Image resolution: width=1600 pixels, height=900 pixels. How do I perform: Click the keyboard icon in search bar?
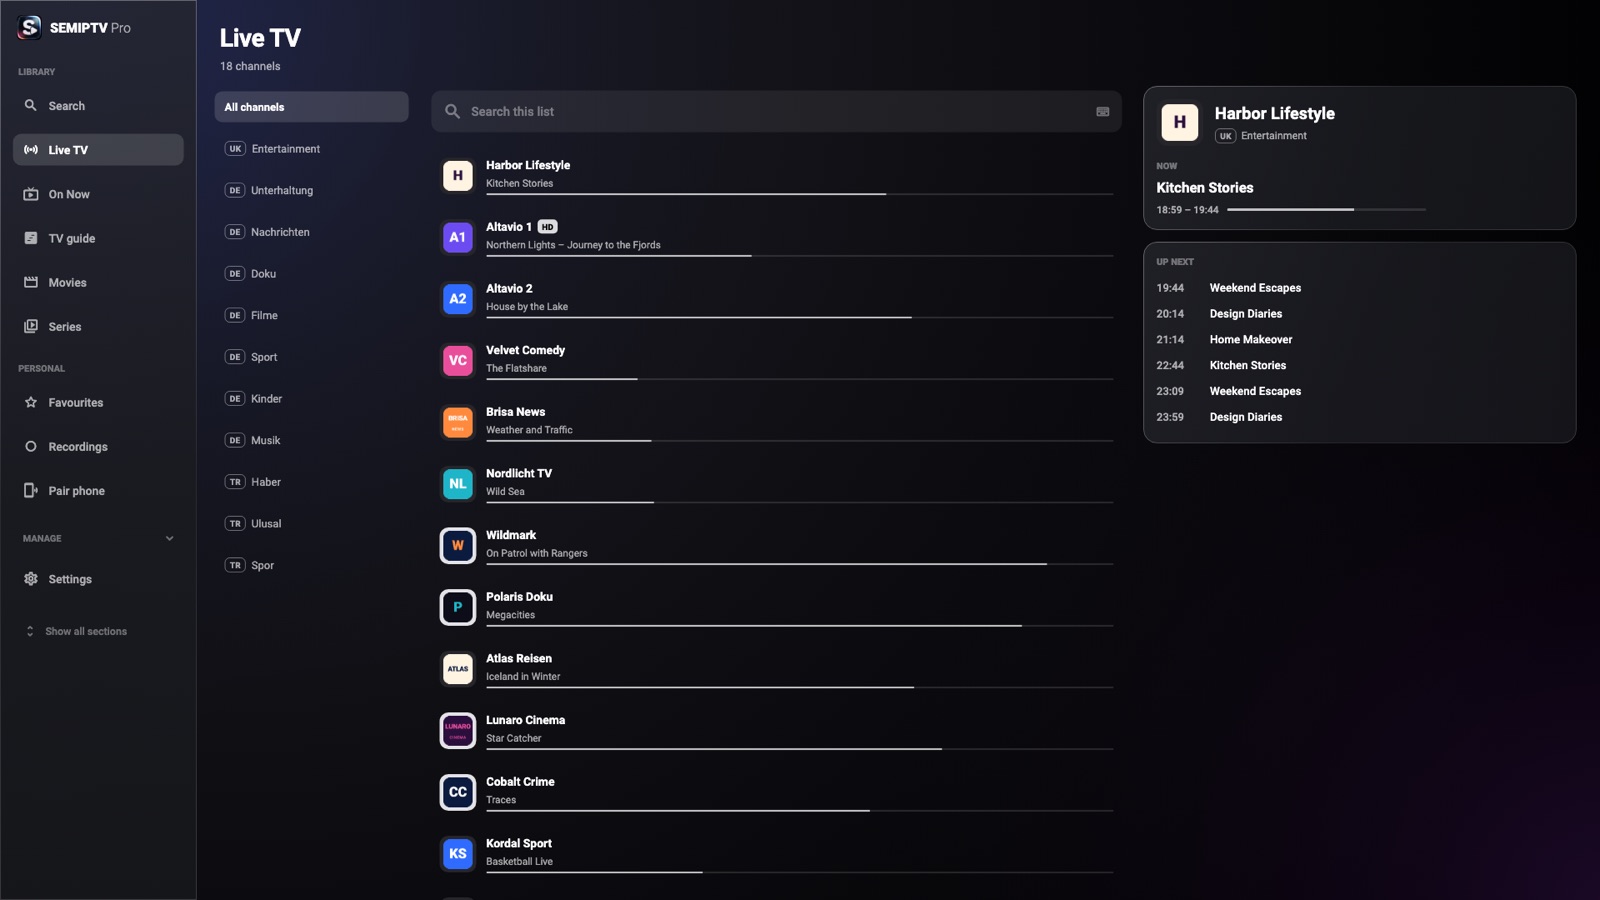[1102, 112]
